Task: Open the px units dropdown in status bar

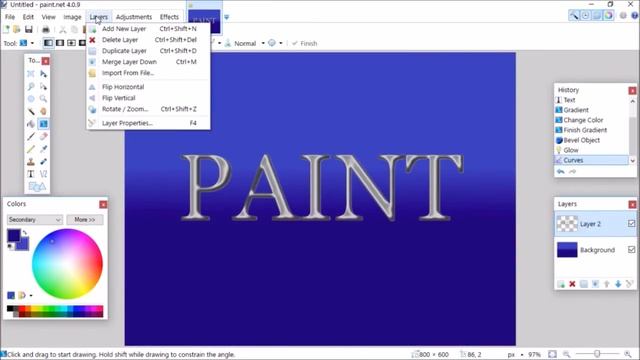Action: [522, 355]
